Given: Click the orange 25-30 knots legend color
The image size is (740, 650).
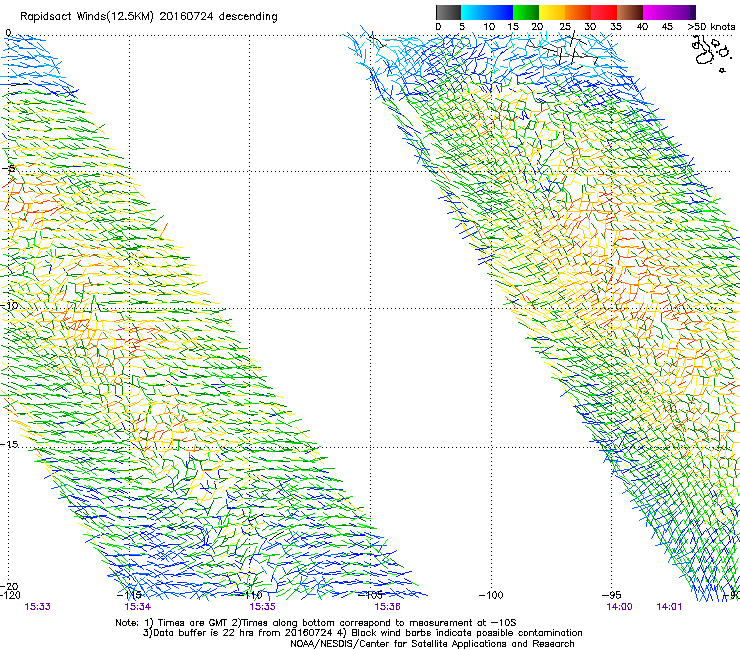Looking at the screenshot, I should (x=578, y=12).
